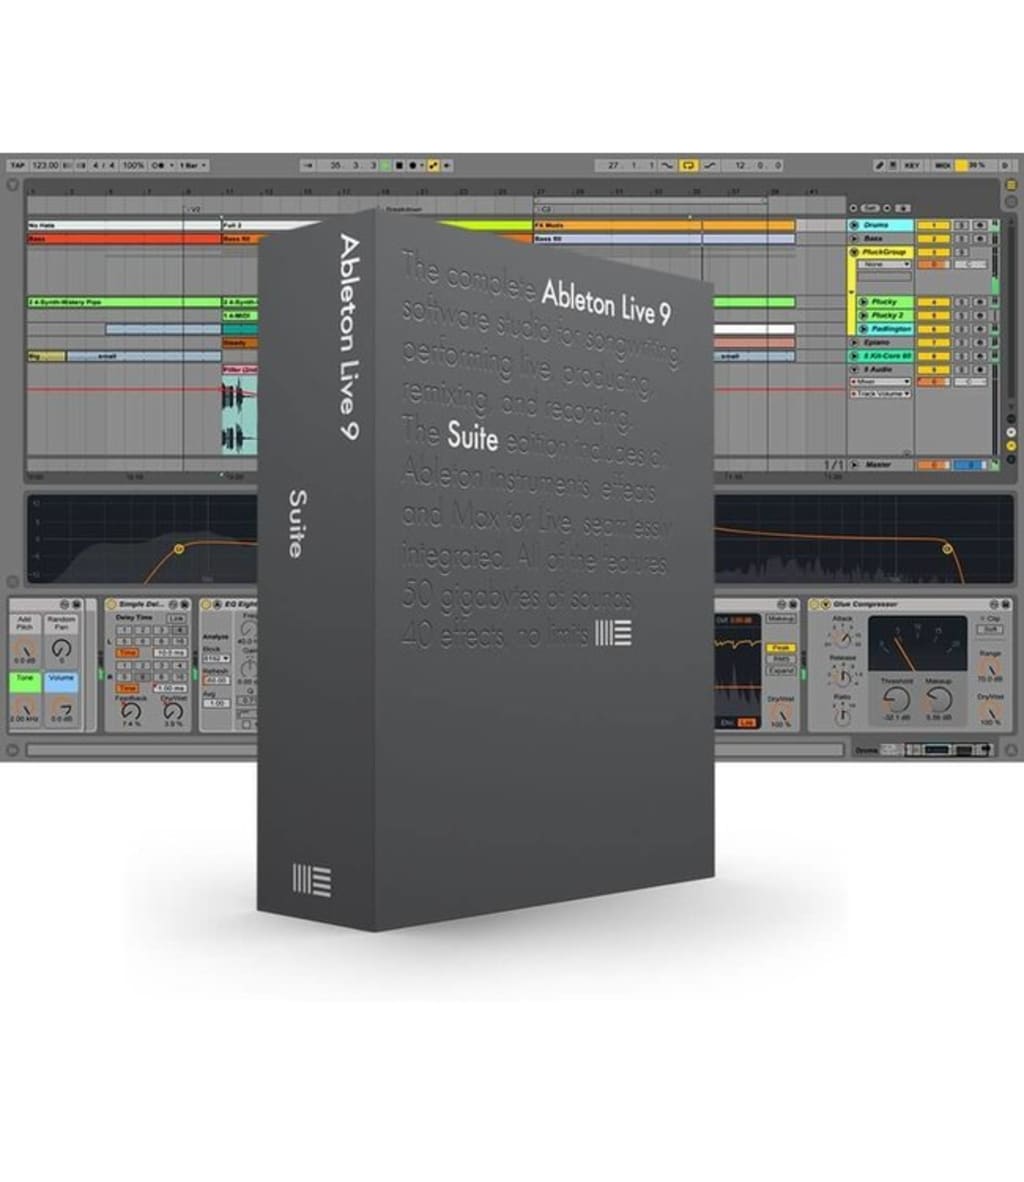The width and height of the screenshot is (1024, 1182).
Task: Unfold the Plucky track
Action: pos(863,302)
